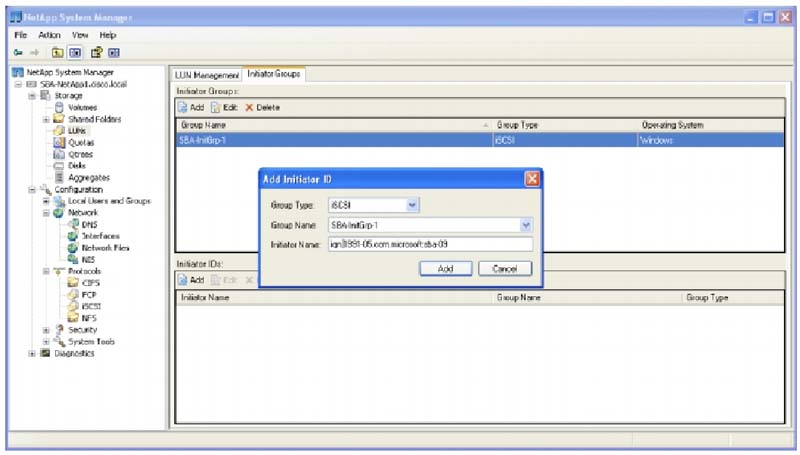Click the DNS network icon
The image size is (800, 455).
pos(73,224)
